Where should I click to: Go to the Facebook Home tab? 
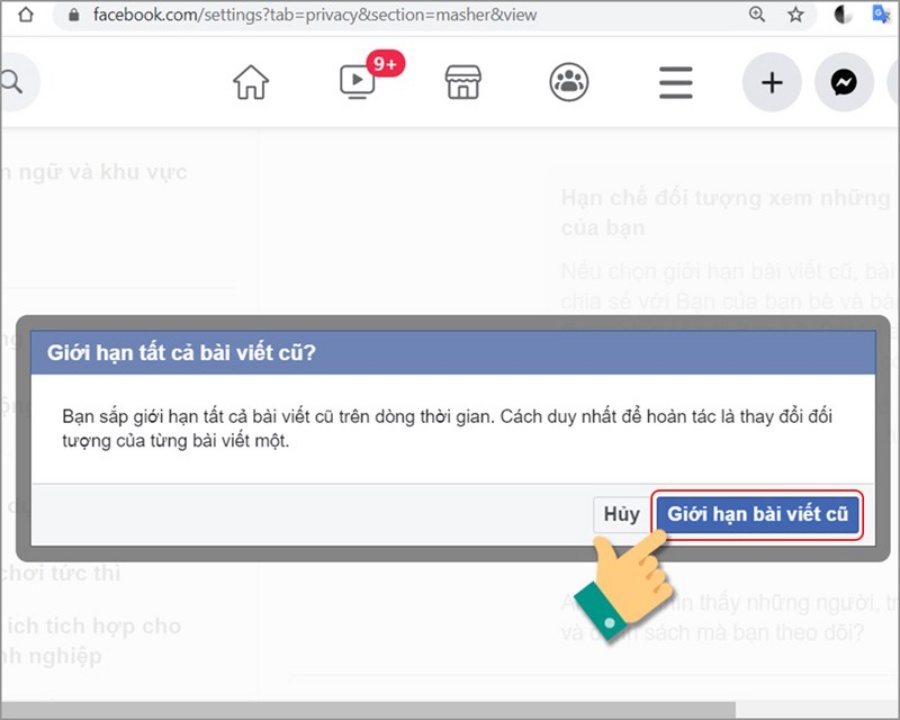click(251, 82)
